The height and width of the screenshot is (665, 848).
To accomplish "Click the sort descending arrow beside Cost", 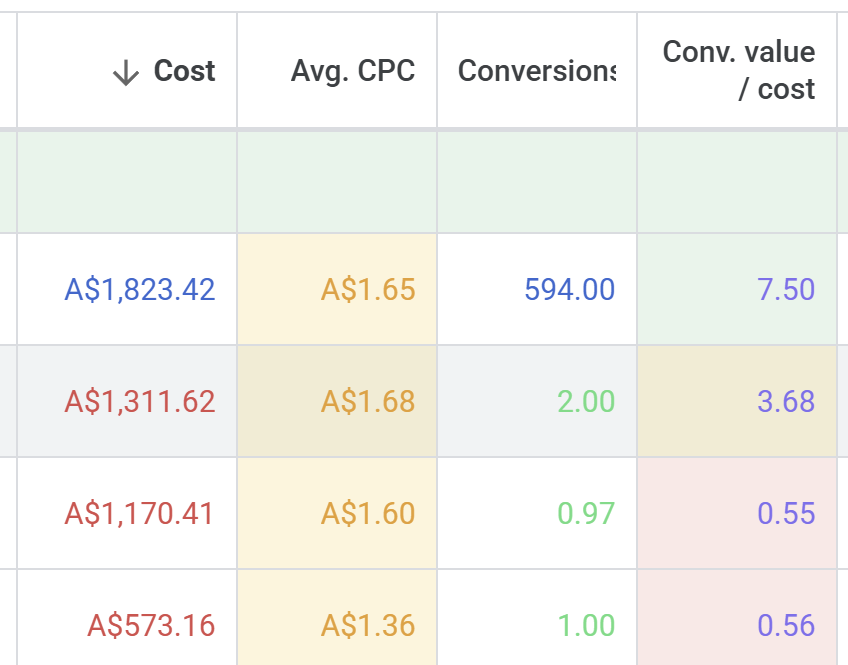I will (126, 72).
